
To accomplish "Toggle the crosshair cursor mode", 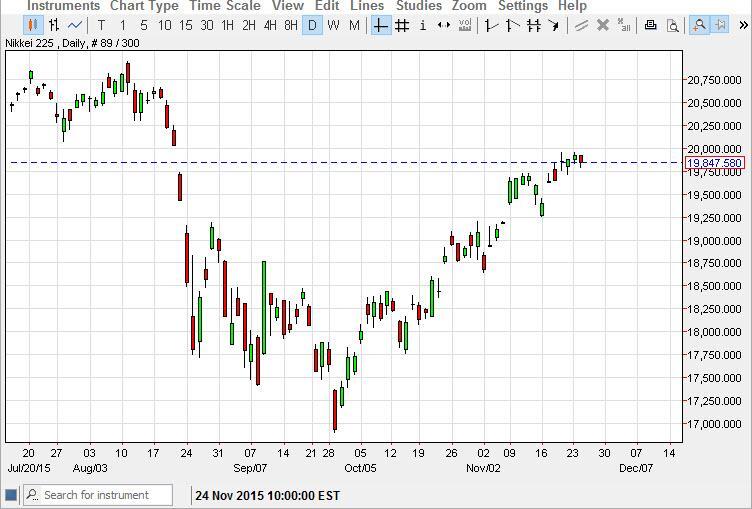I will [x=380, y=25].
